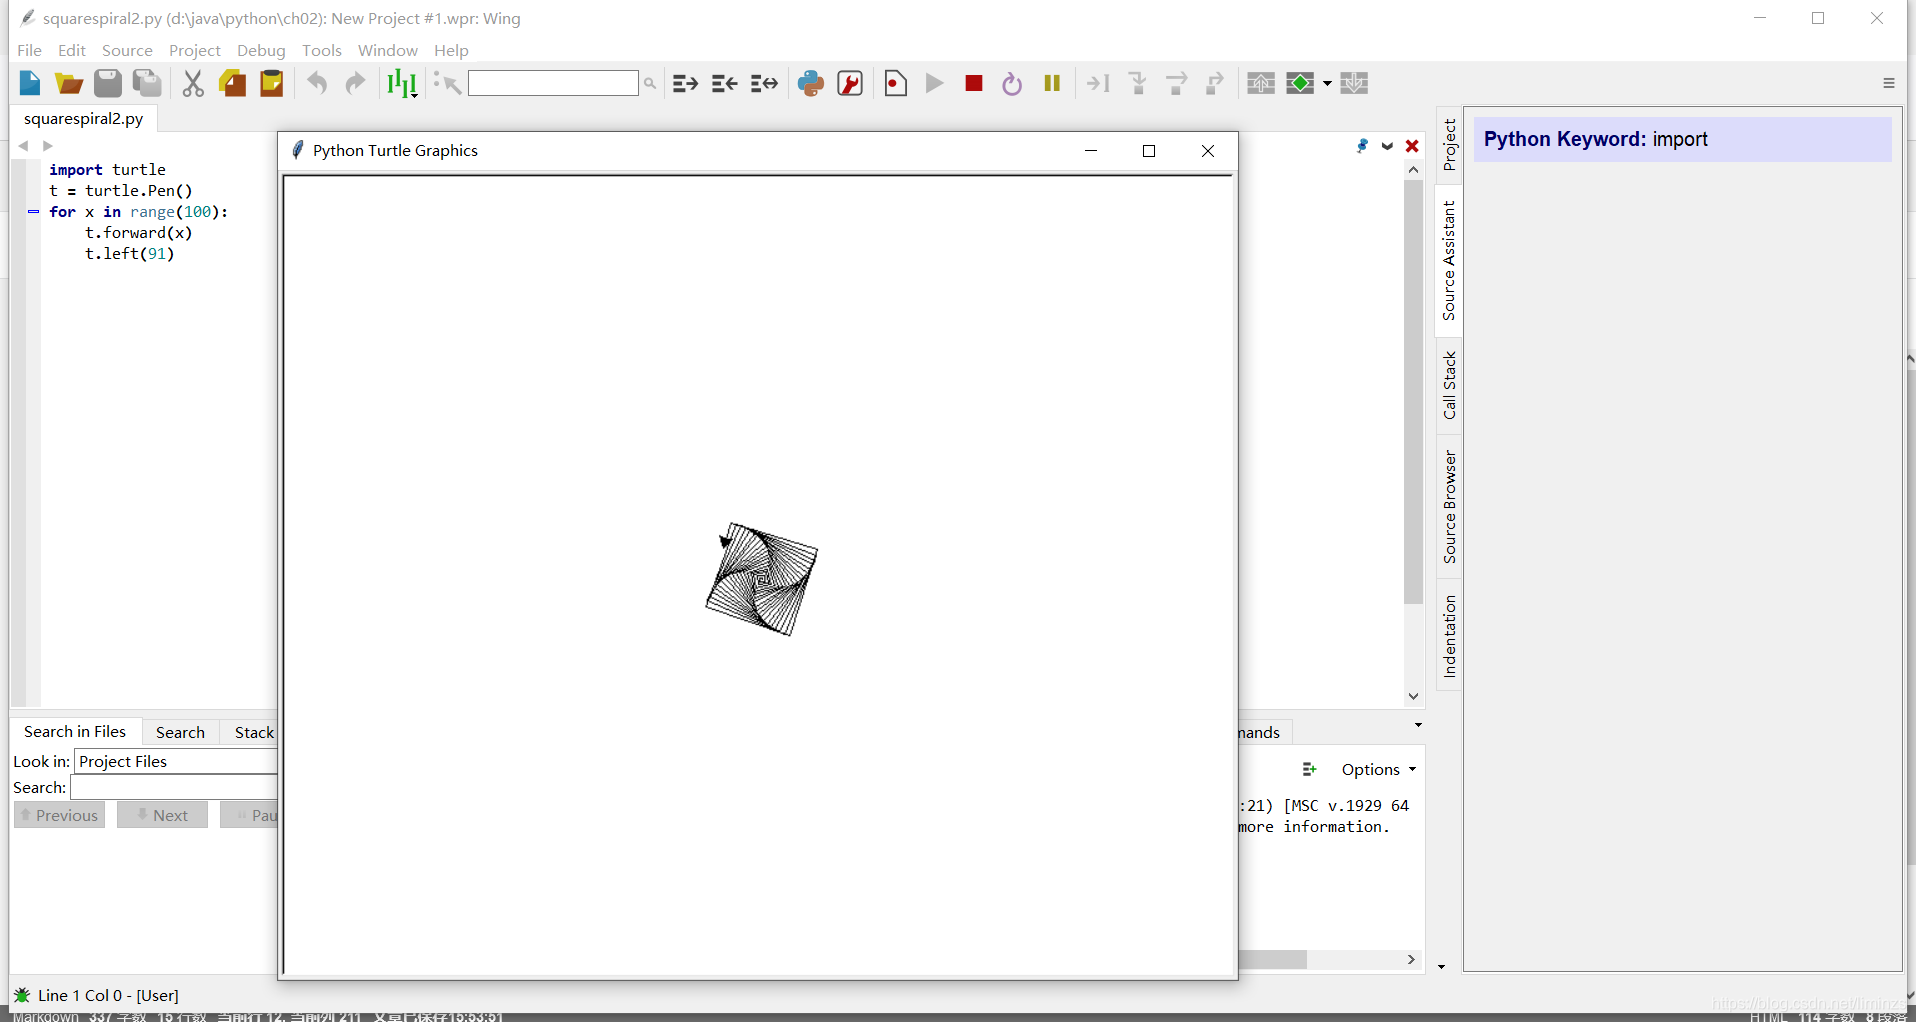The width and height of the screenshot is (1916, 1022).
Task: Open the File menu
Action: pyautogui.click(x=29, y=50)
